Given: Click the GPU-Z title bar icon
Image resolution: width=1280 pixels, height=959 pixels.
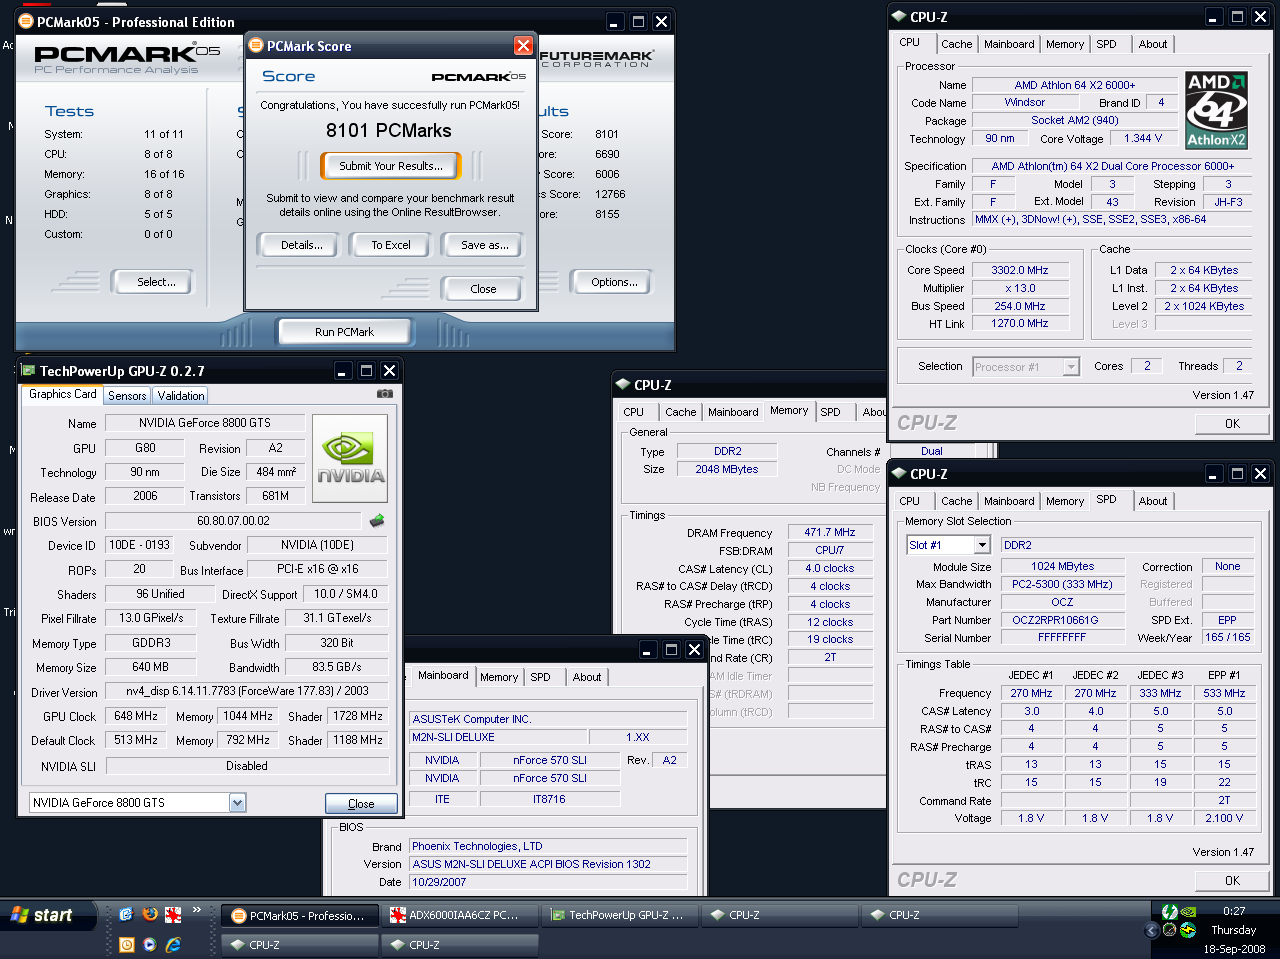Looking at the screenshot, I should pos(28,370).
